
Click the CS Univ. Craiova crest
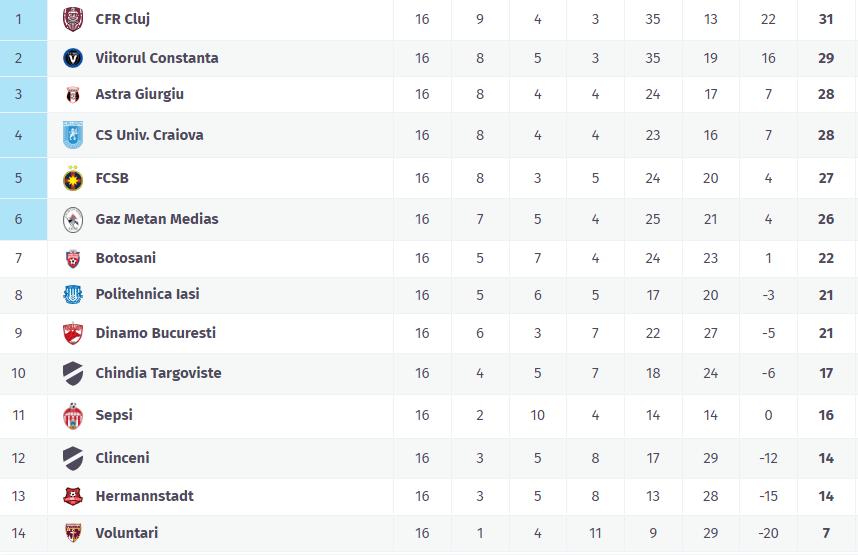[x=73, y=135]
